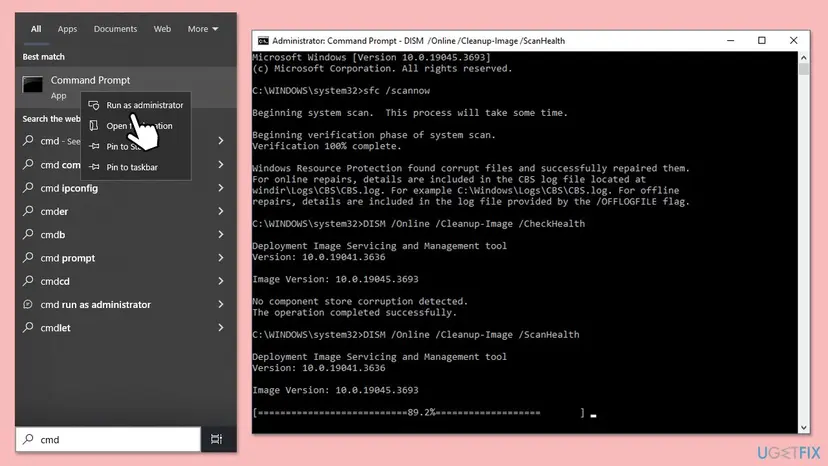The image size is (828, 466).
Task: Select the cmd prompt search suggestion
Action: pos(126,257)
